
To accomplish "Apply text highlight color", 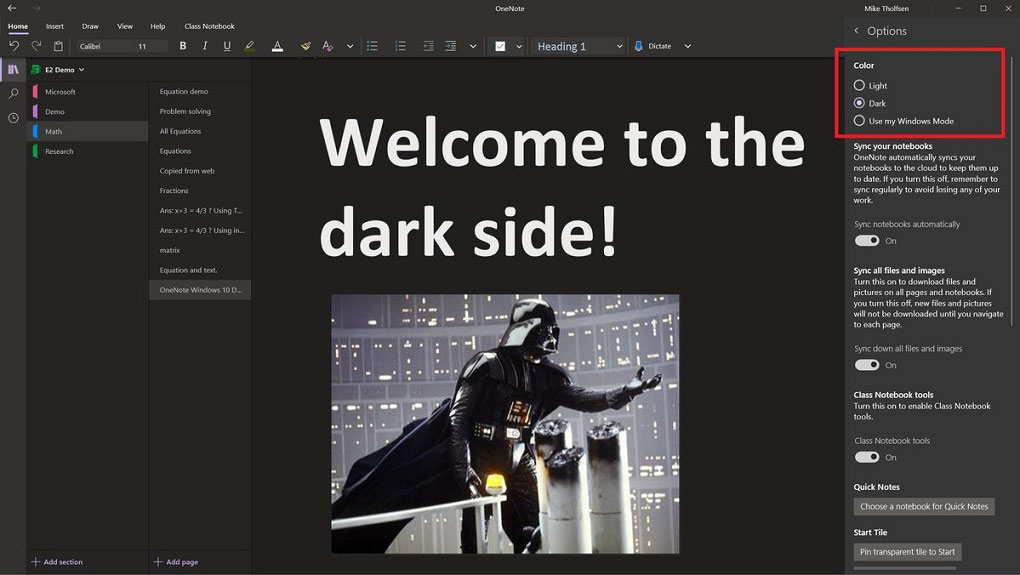I will pyautogui.click(x=249, y=46).
